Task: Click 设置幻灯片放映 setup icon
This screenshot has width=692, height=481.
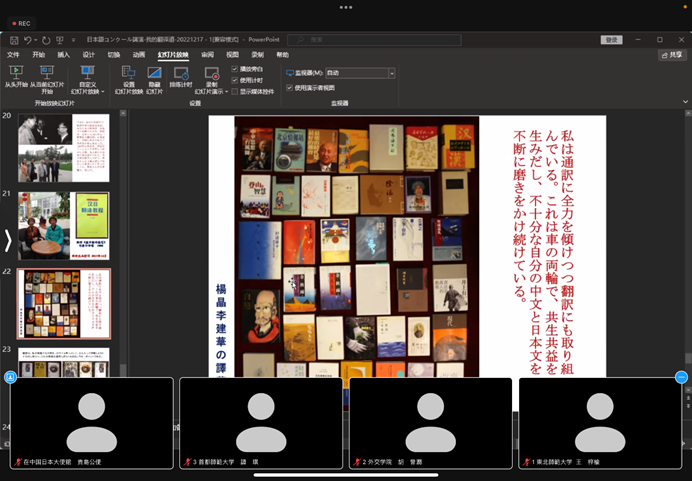Action: [128, 73]
